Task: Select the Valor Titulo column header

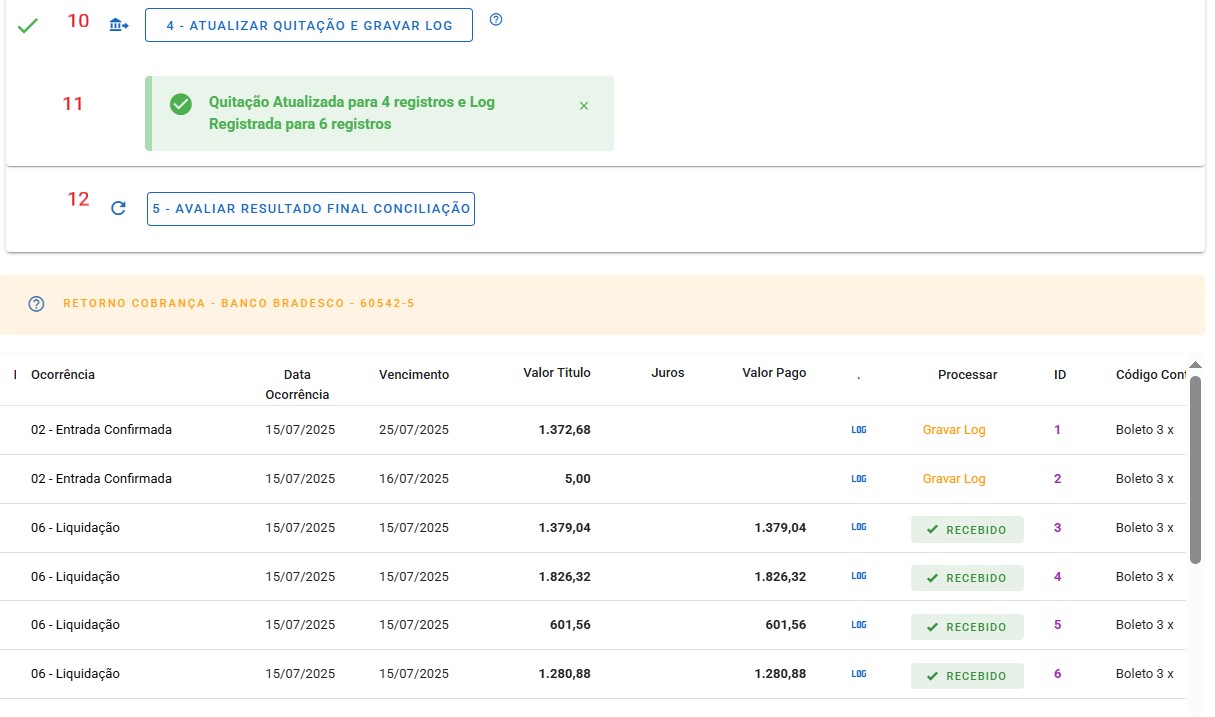Action: 557,373
